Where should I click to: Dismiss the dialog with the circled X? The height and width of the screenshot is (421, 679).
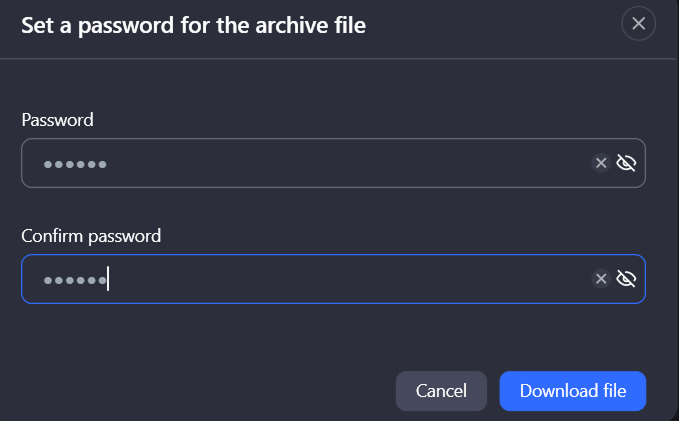[x=638, y=24]
